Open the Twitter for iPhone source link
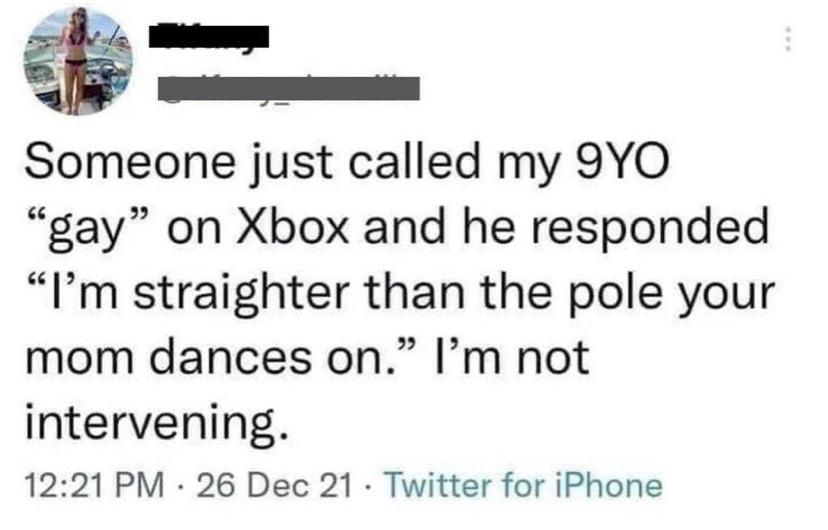 (x=524, y=485)
